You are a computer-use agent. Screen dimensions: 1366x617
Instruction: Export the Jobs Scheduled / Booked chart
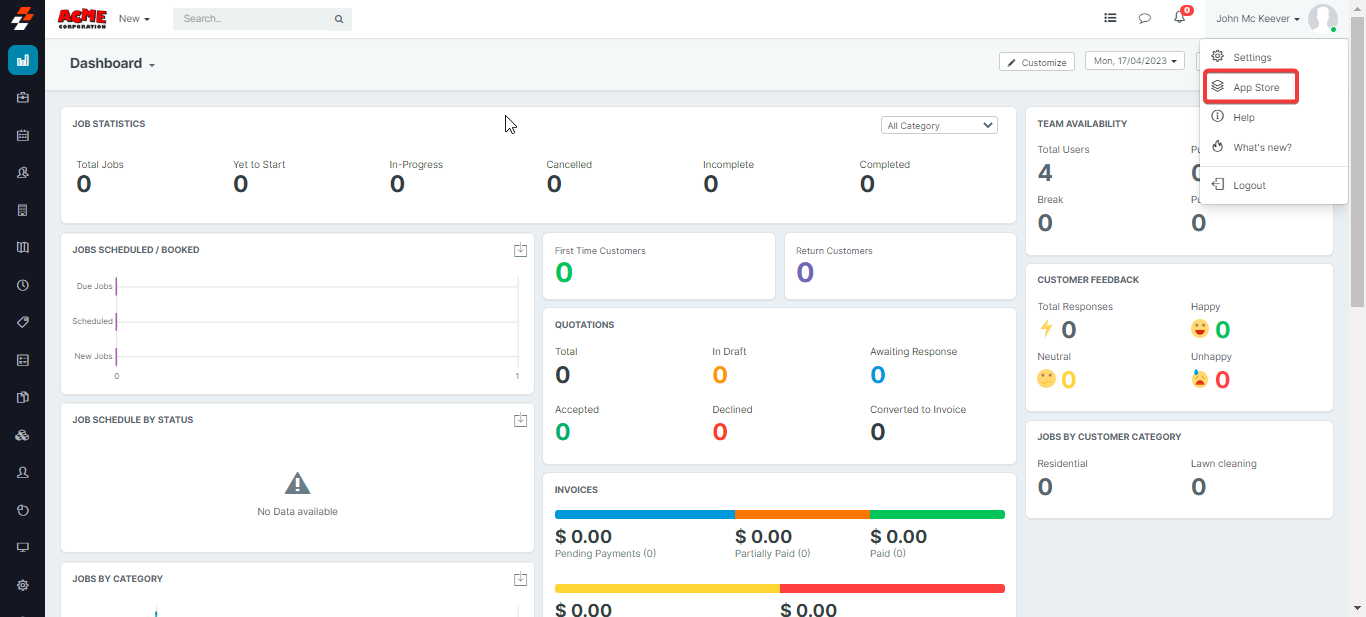[x=520, y=250]
